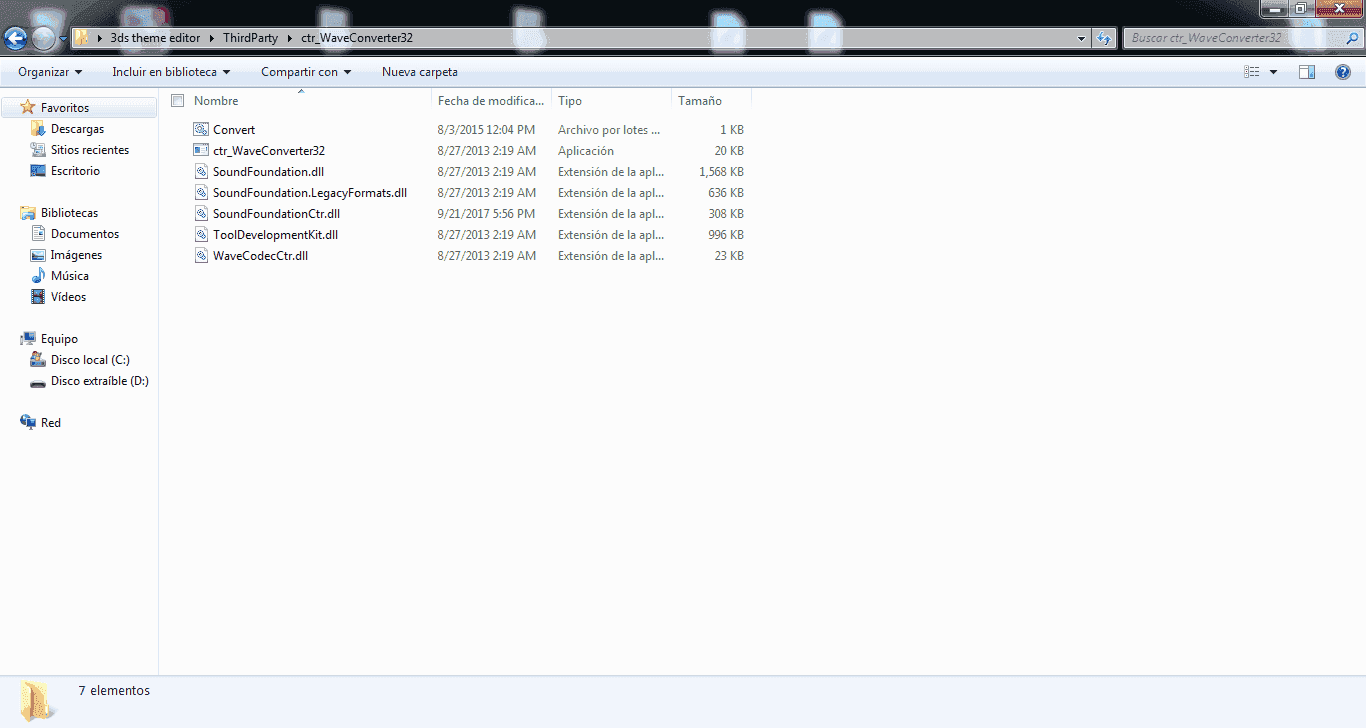Open Escritorio in the sidebar
The width and height of the screenshot is (1366, 728).
[x=75, y=171]
